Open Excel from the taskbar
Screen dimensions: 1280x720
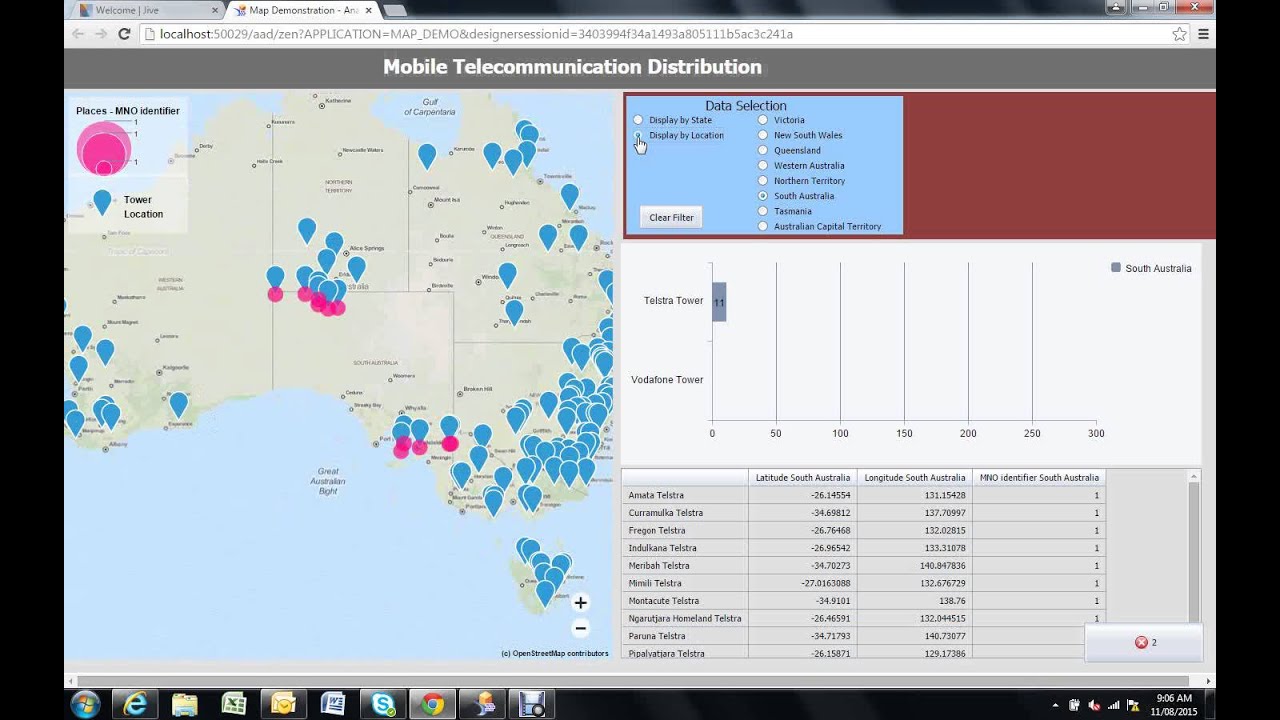coord(234,704)
